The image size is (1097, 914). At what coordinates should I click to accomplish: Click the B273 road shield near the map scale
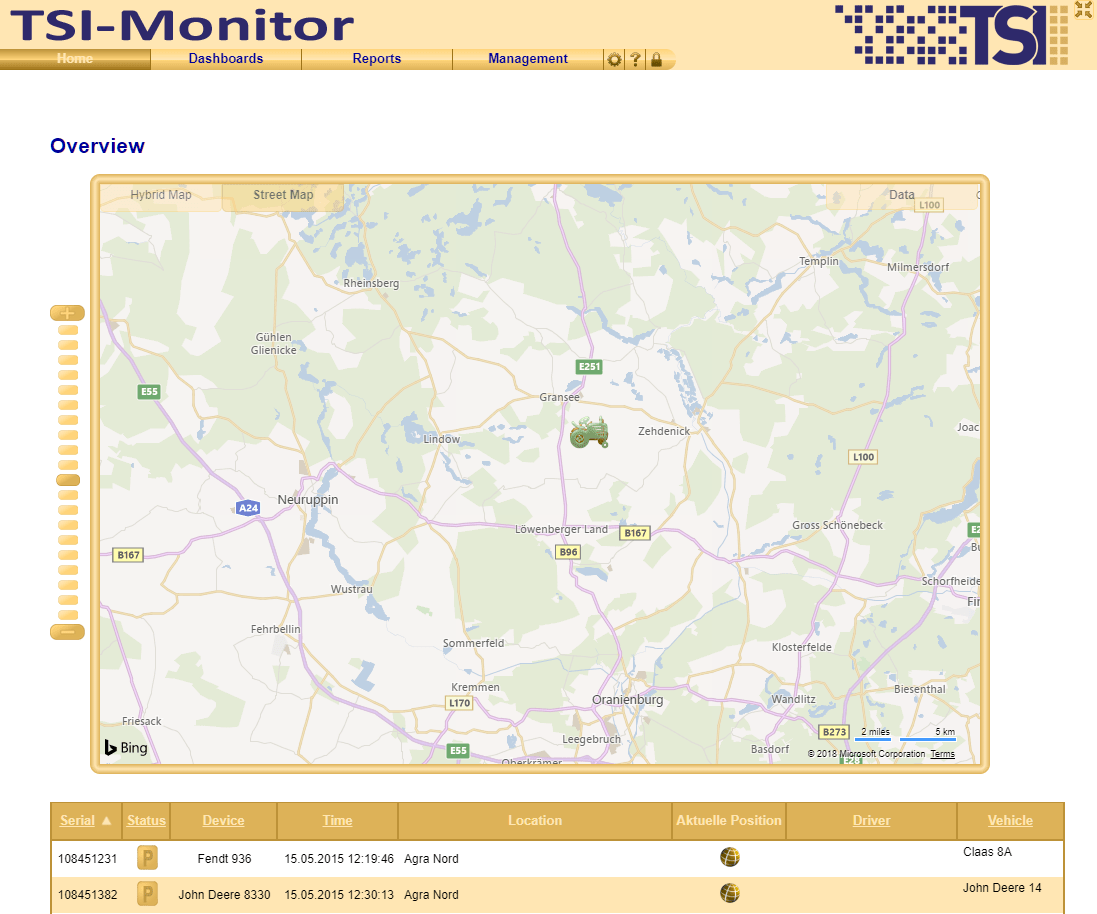(834, 731)
